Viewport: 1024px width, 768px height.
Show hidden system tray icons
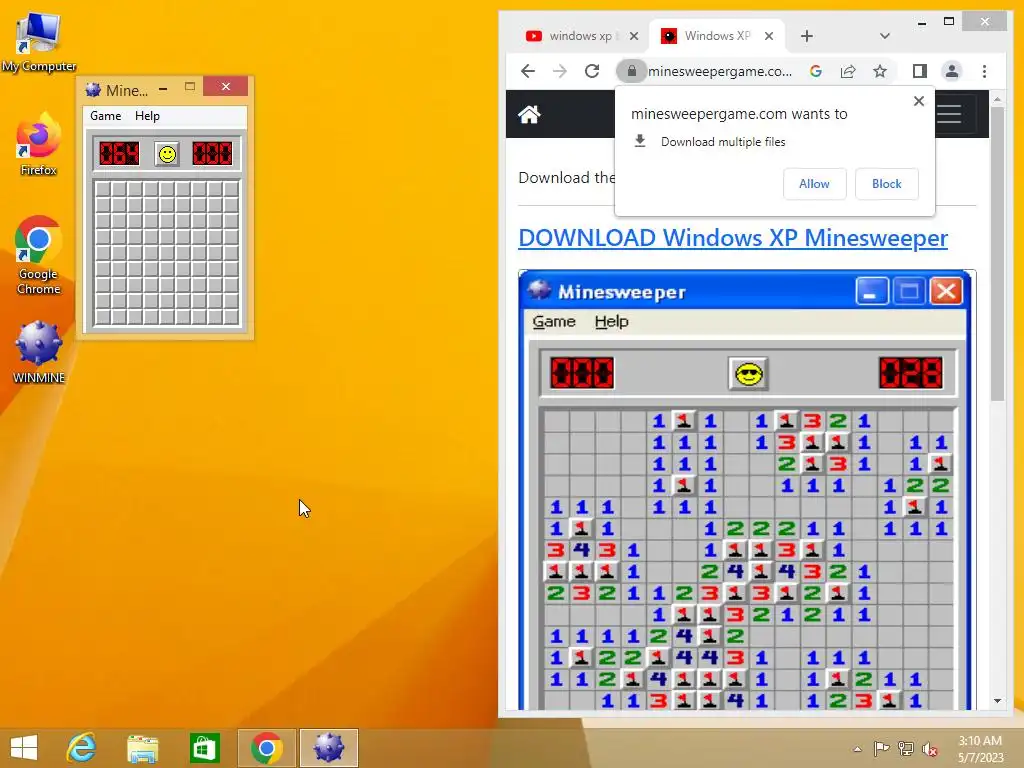(857, 749)
